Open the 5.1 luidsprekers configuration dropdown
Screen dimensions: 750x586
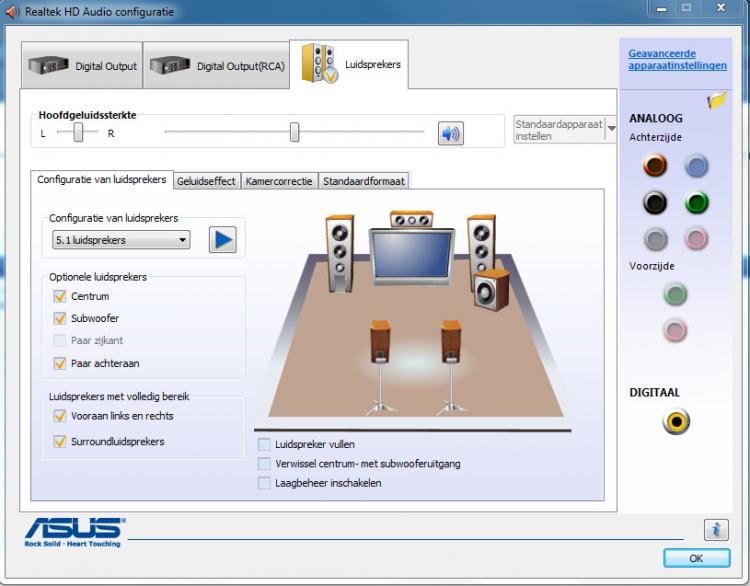coord(121,240)
